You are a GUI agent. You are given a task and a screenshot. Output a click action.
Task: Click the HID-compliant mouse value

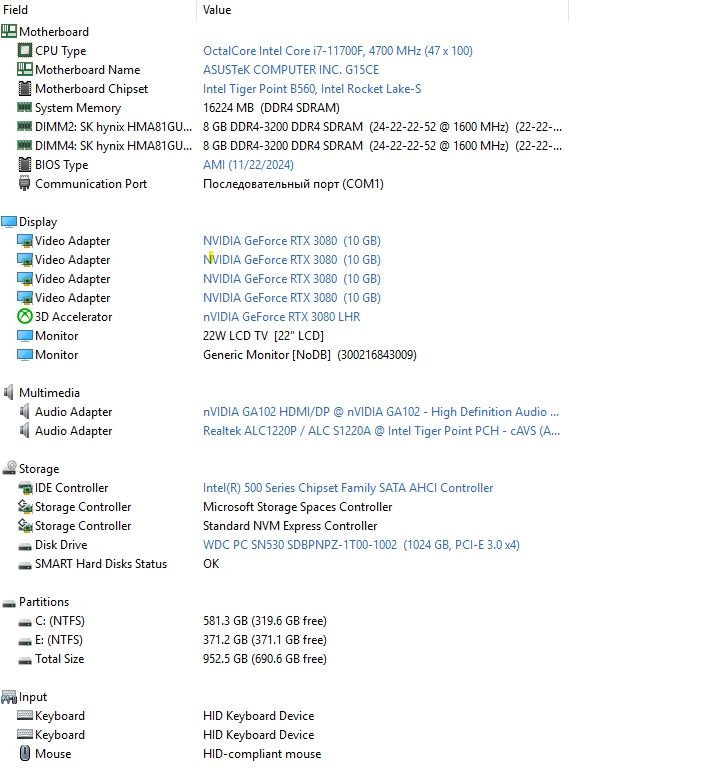pyautogui.click(x=262, y=754)
